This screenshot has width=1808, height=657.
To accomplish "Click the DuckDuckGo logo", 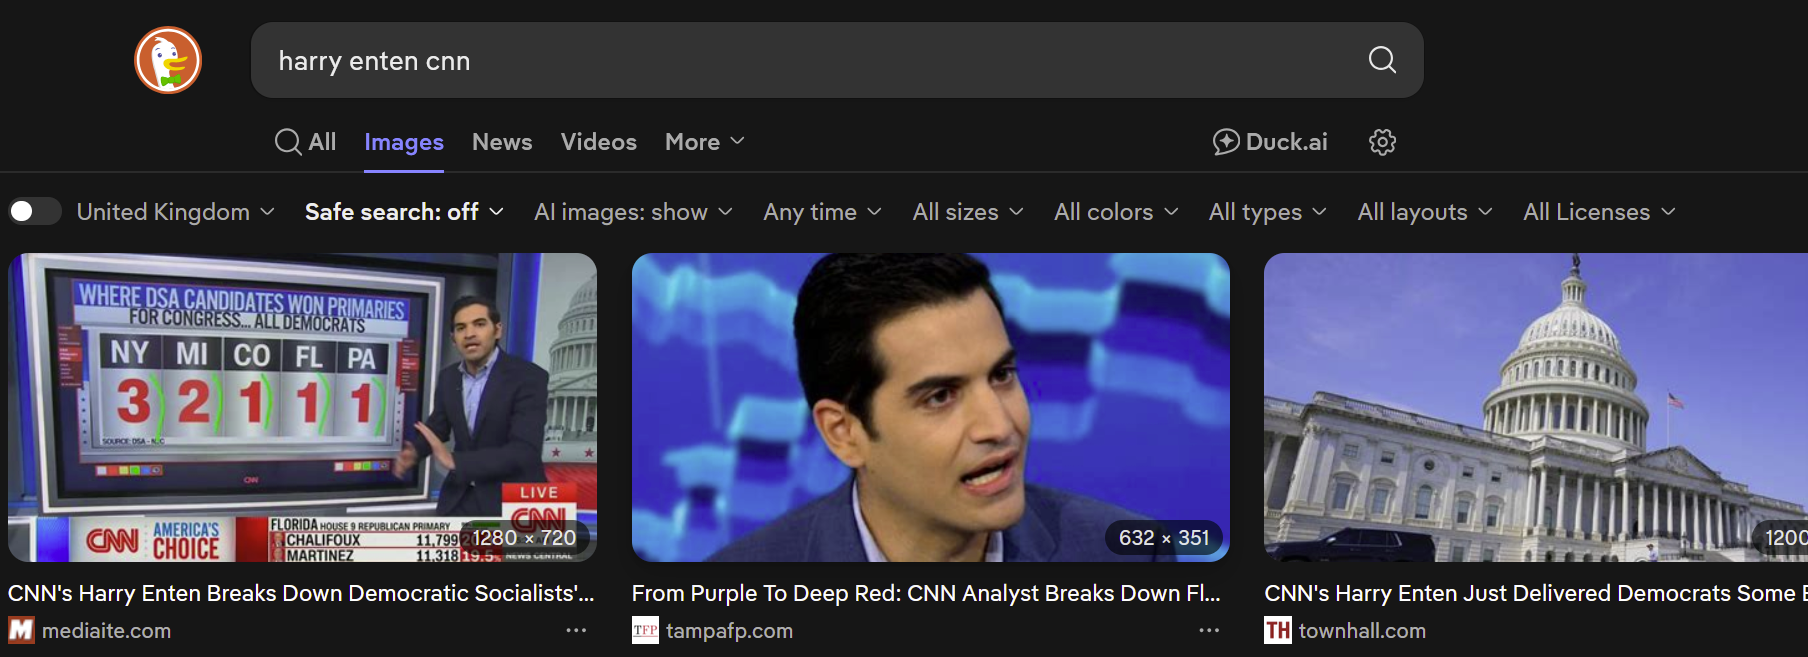I will pos(168,60).
